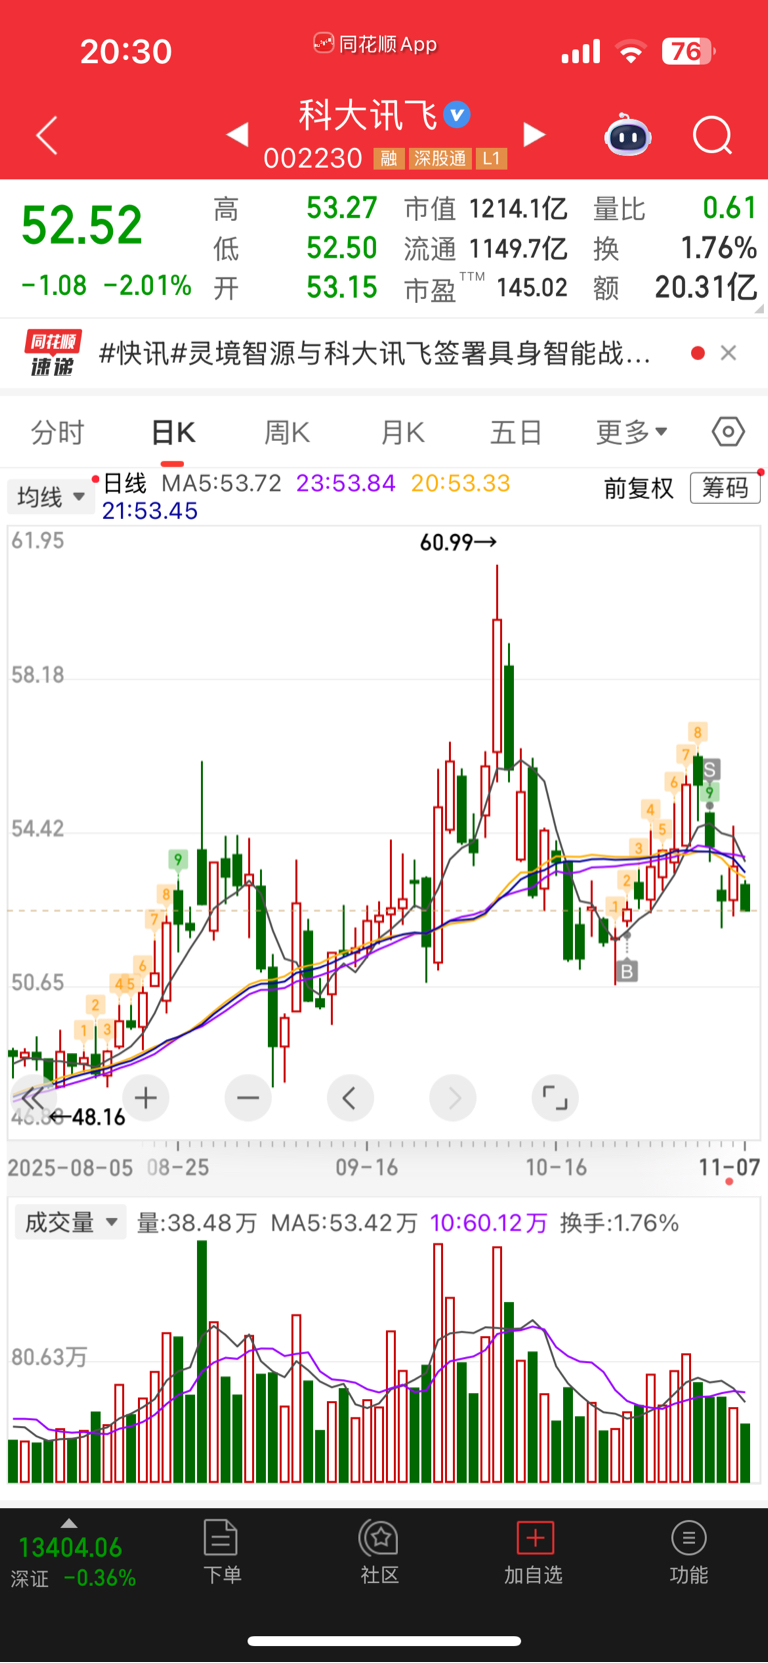
Task: Open 下单 order icon
Action: (221, 1551)
